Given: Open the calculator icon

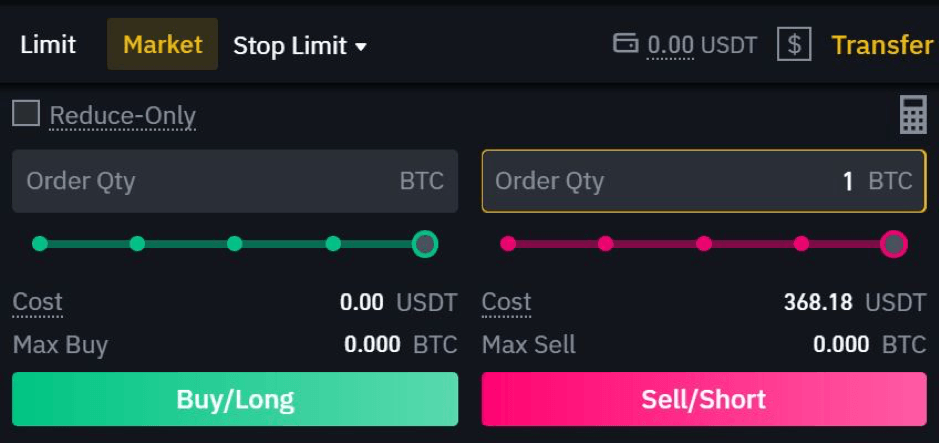Looking at the screenshot, I should [x=913, y=115].
